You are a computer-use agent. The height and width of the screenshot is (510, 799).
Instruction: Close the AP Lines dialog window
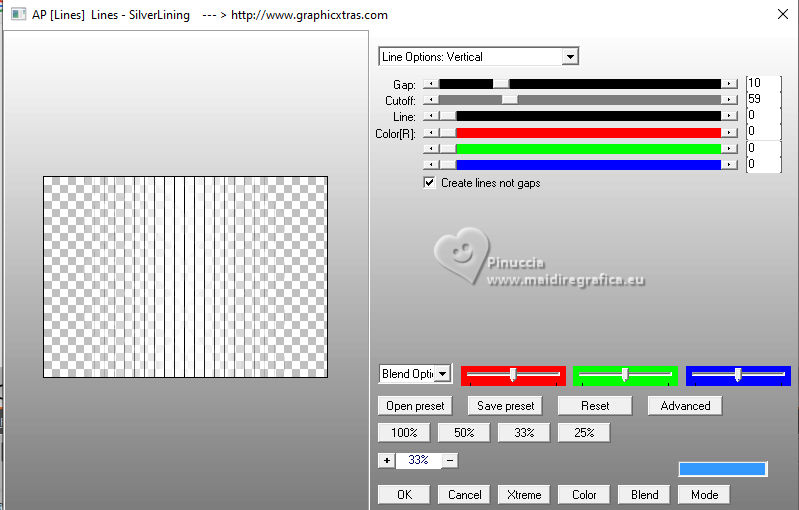[783, 14]
